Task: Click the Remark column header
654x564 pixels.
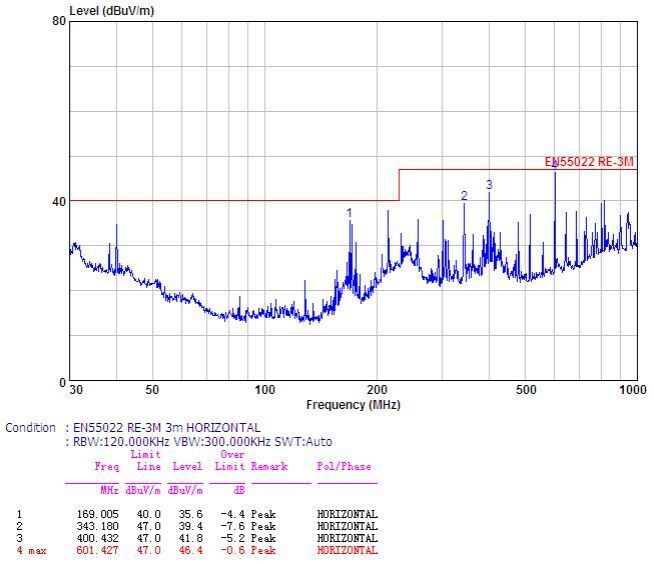Action: click(269, 466)
